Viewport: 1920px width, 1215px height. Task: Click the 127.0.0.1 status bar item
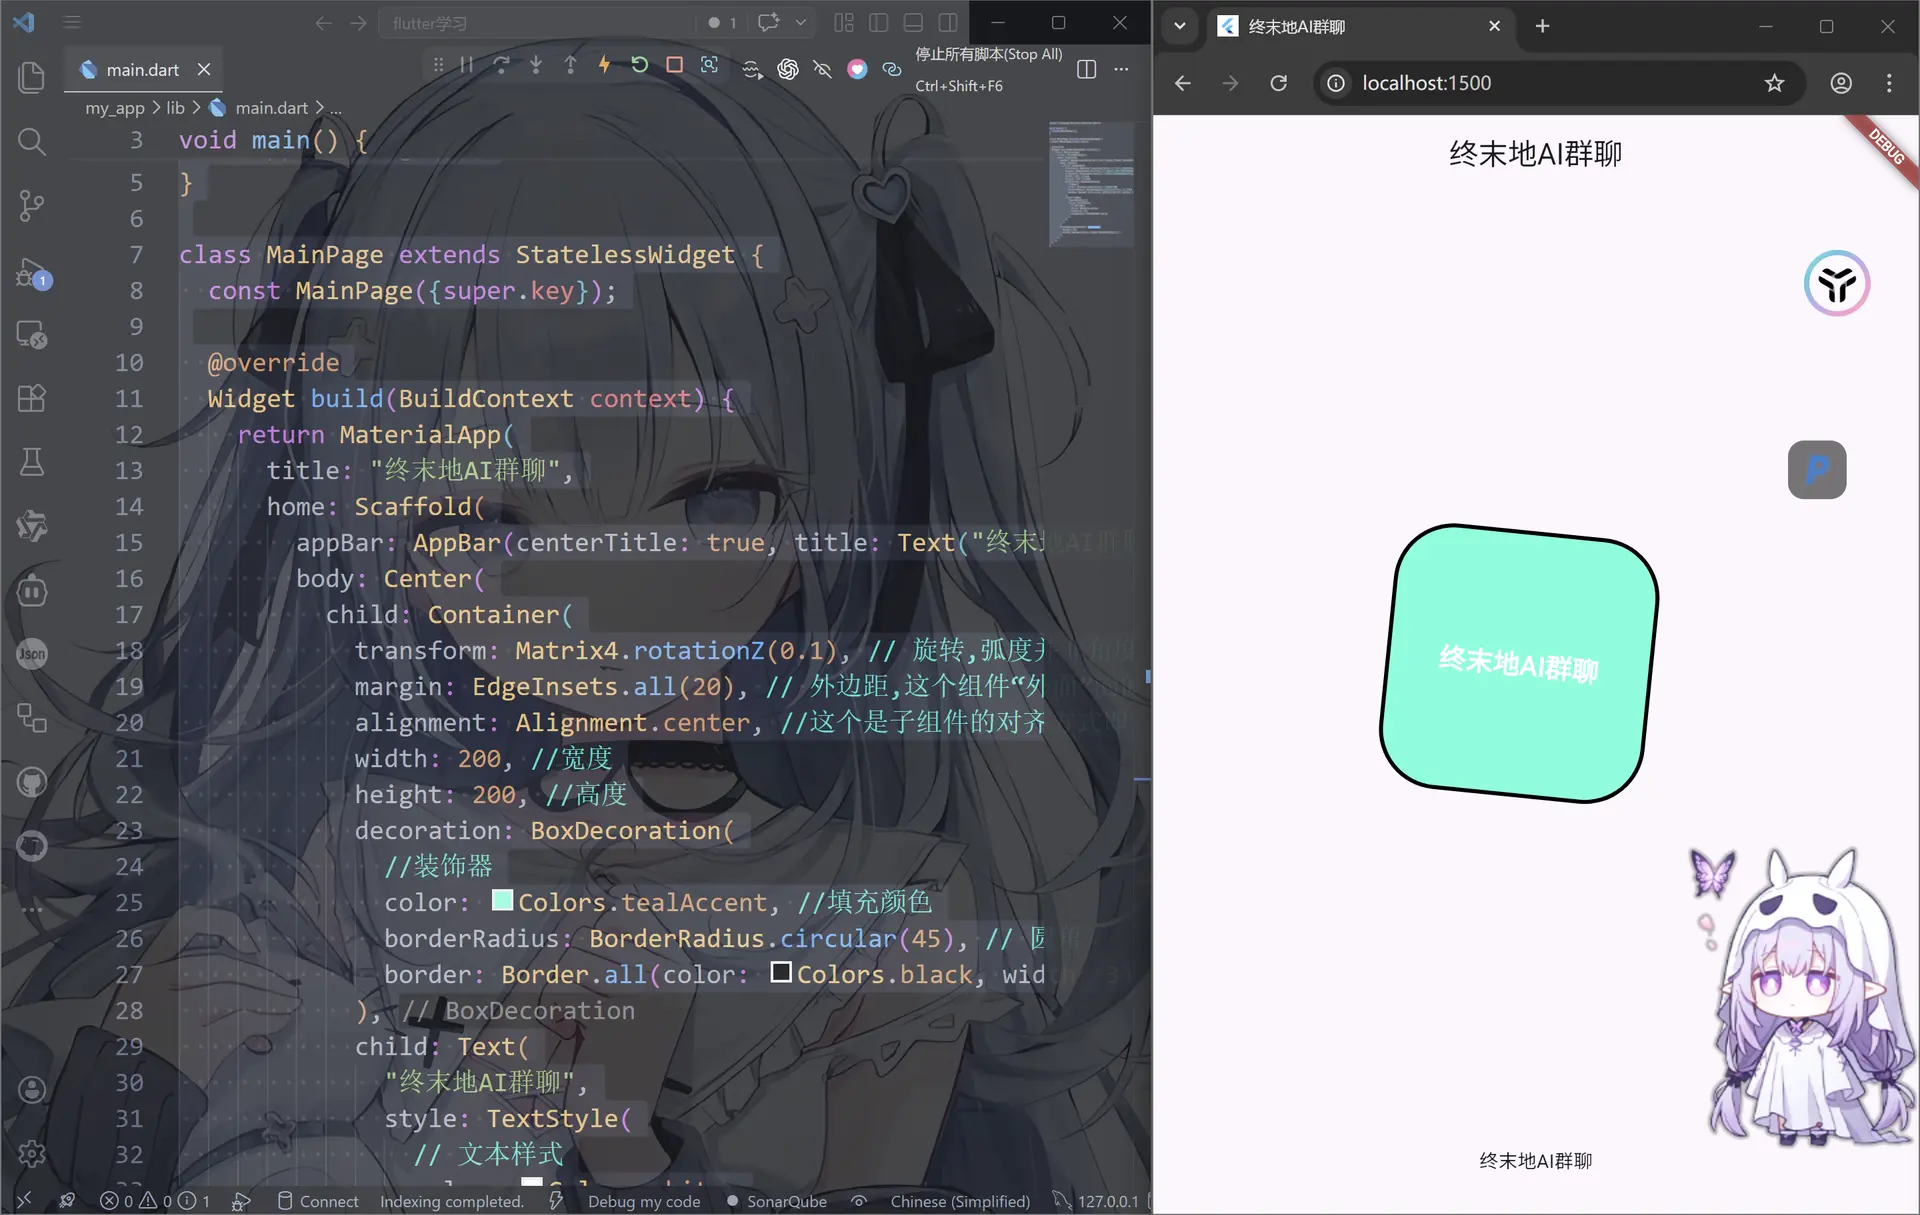[1096, 1201]
